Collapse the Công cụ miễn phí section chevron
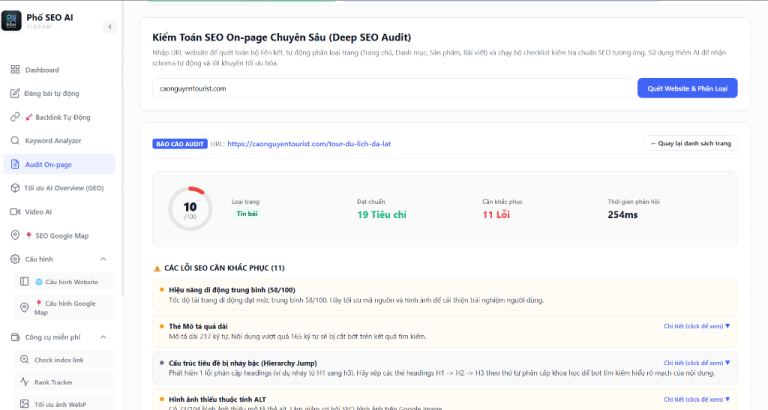This screenshot has height=410, width=768. [103, 337]
